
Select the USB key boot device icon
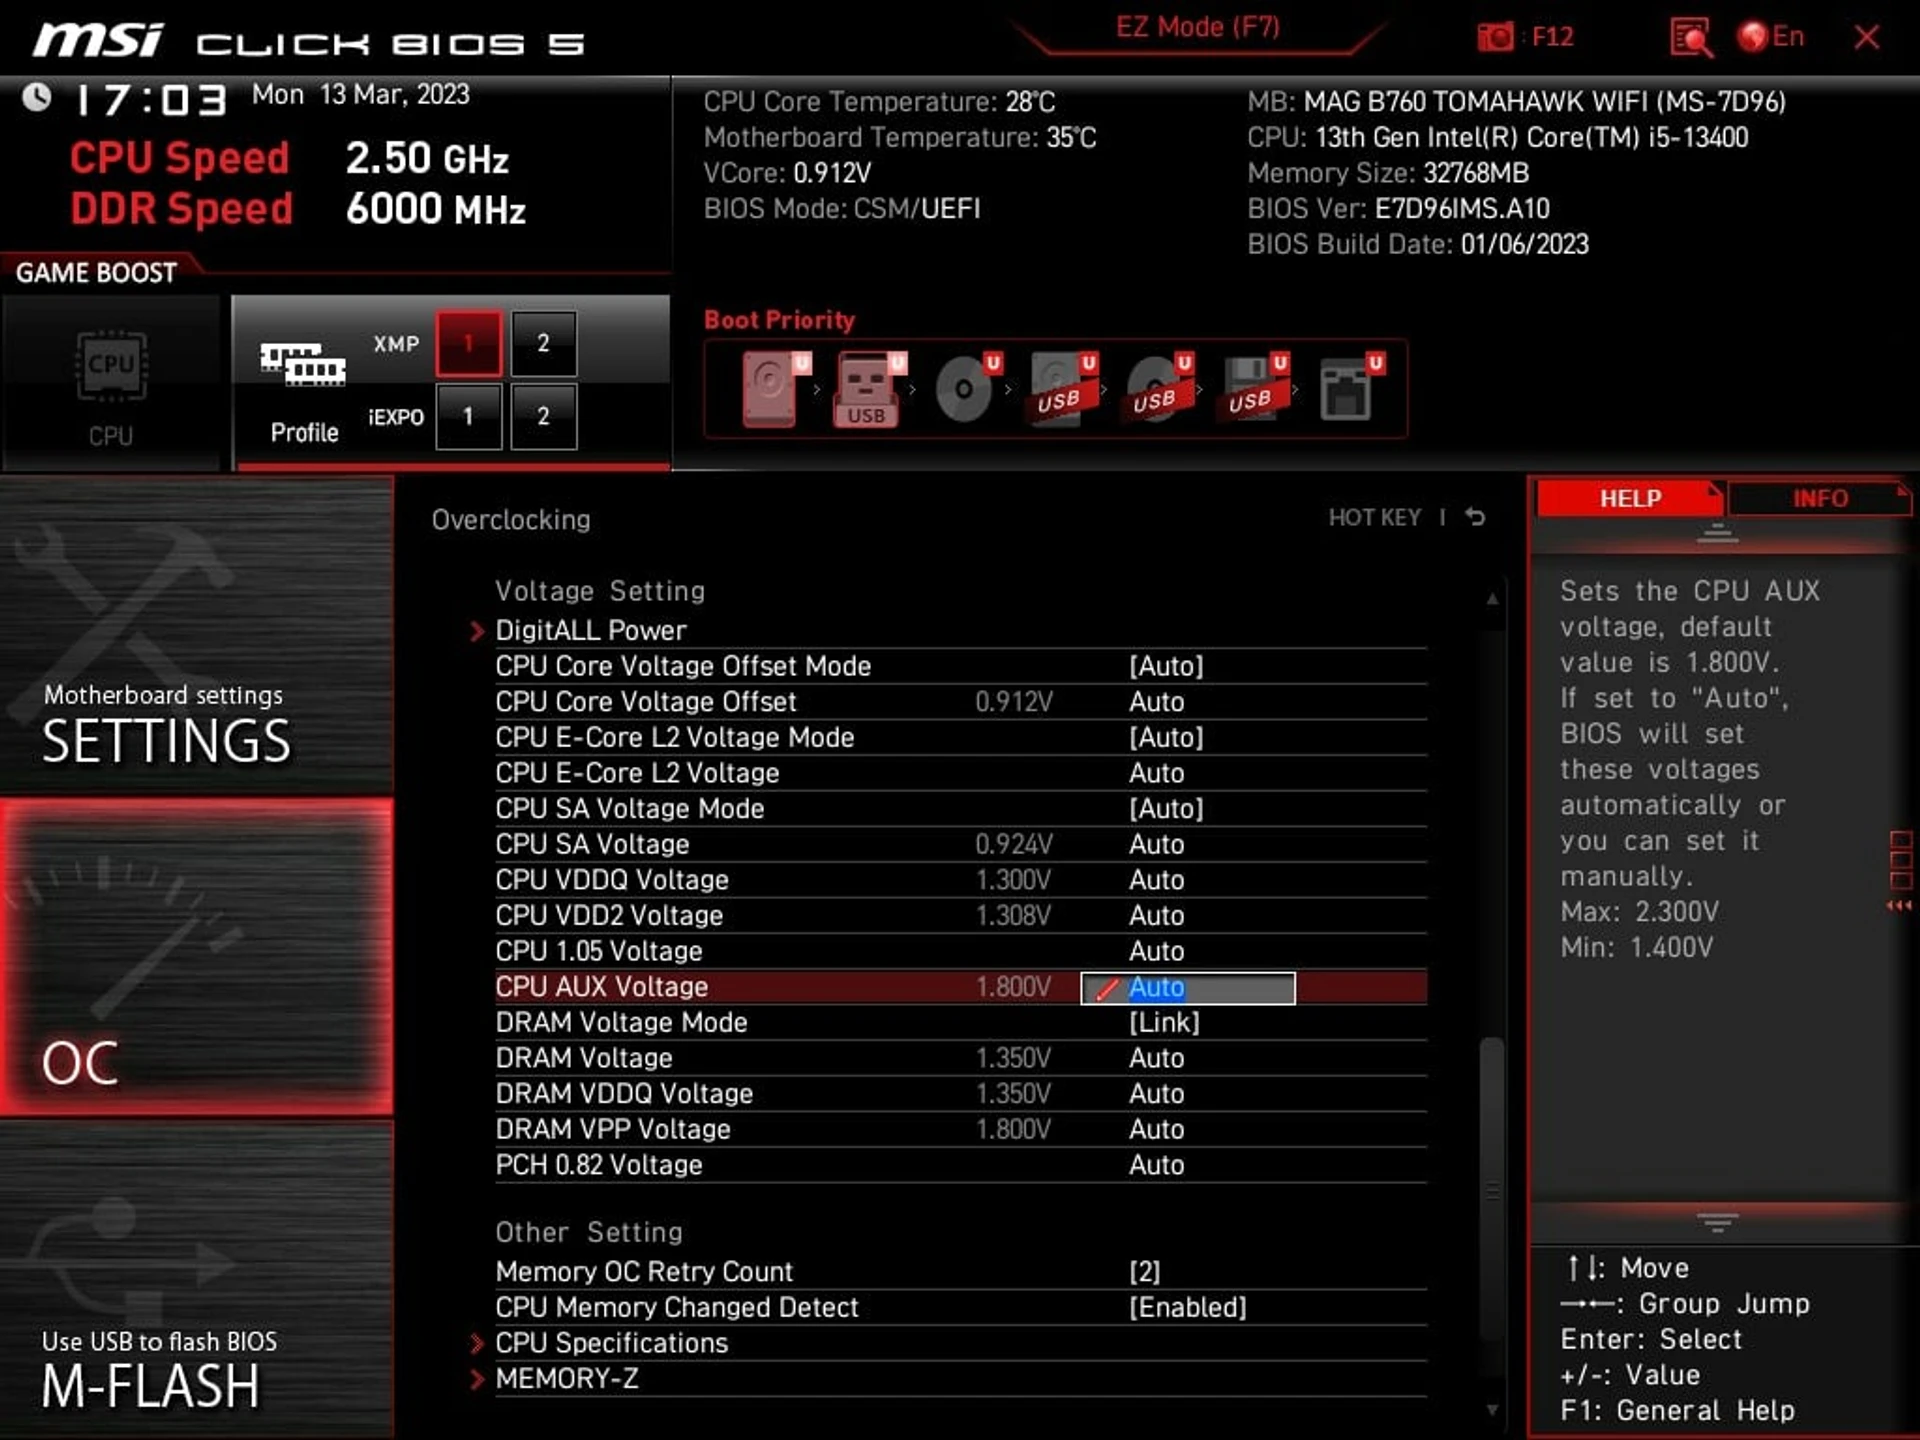(868, 389)
